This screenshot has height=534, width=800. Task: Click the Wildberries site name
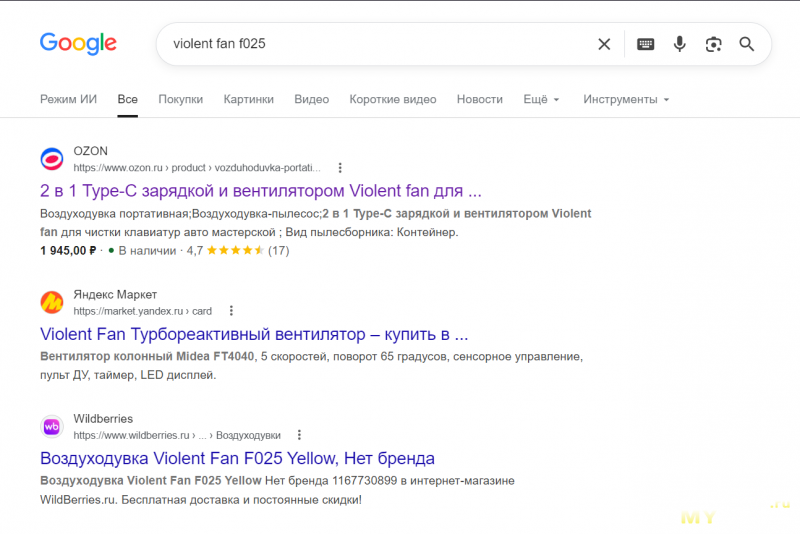pos(103,419)
